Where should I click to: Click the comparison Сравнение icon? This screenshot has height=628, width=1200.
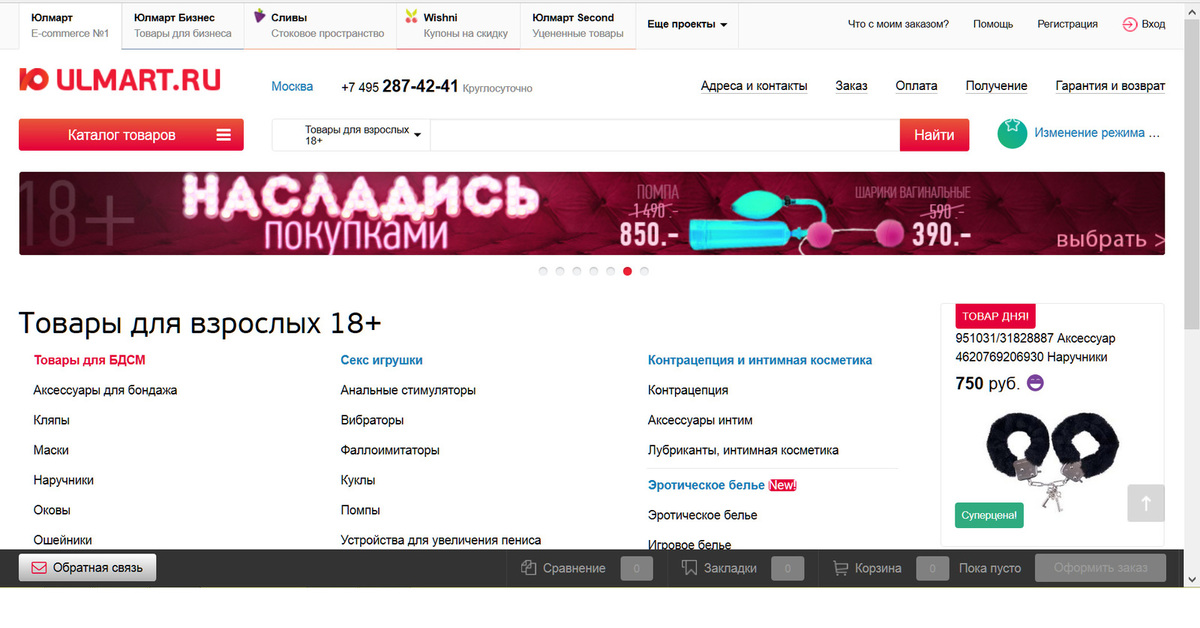click(530, 568)
